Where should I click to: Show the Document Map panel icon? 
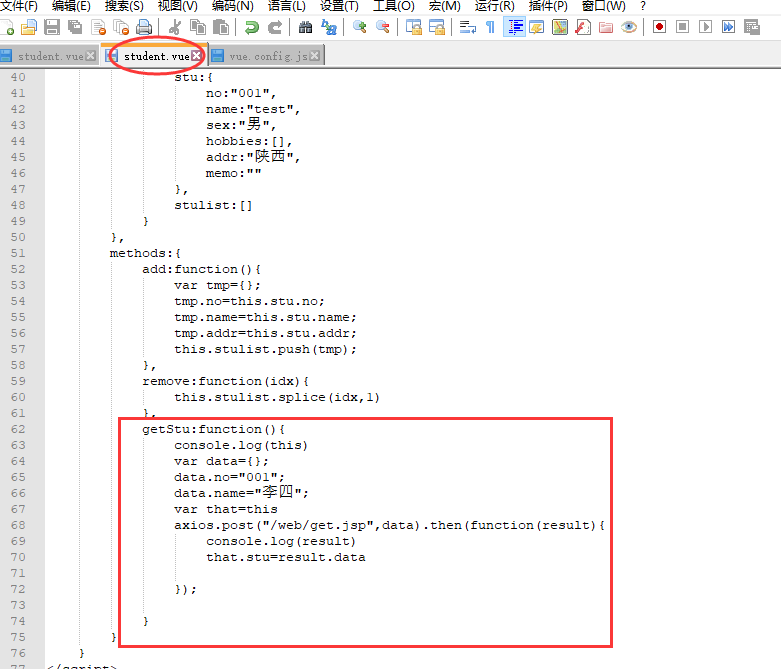point(560,27)
